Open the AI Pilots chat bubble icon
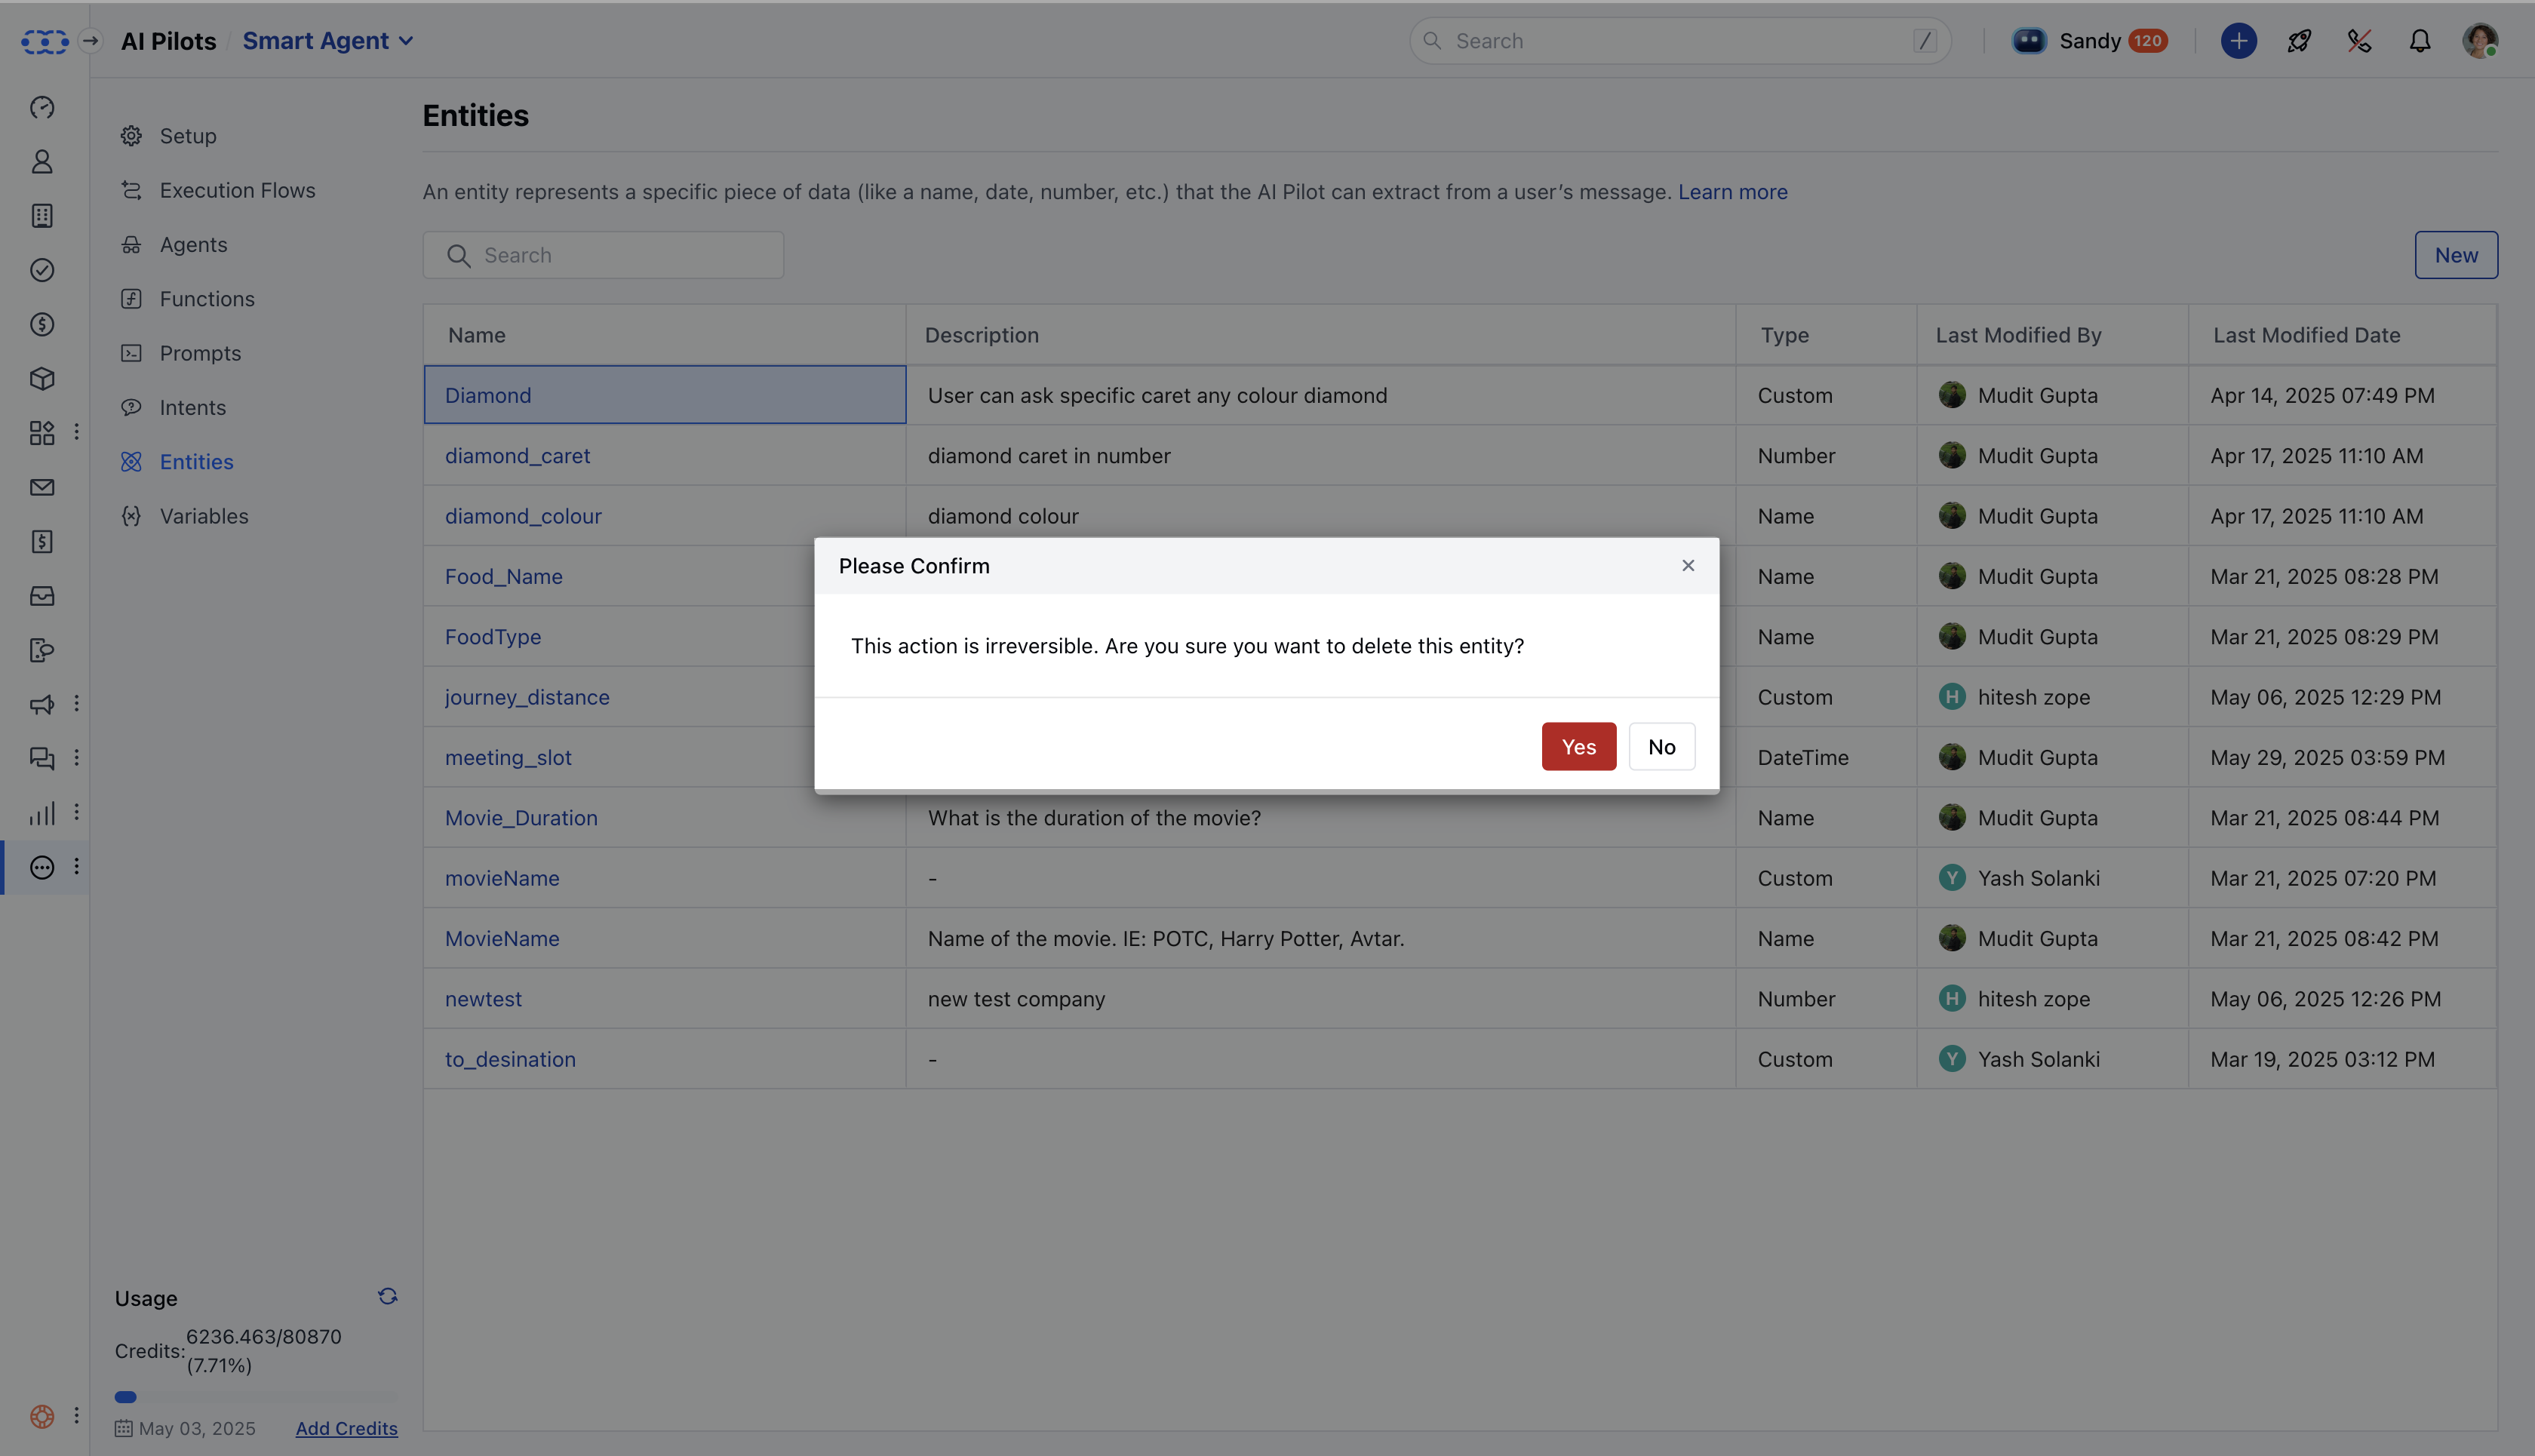This screenshot has height=1456, width=2535. click(42, 867)
